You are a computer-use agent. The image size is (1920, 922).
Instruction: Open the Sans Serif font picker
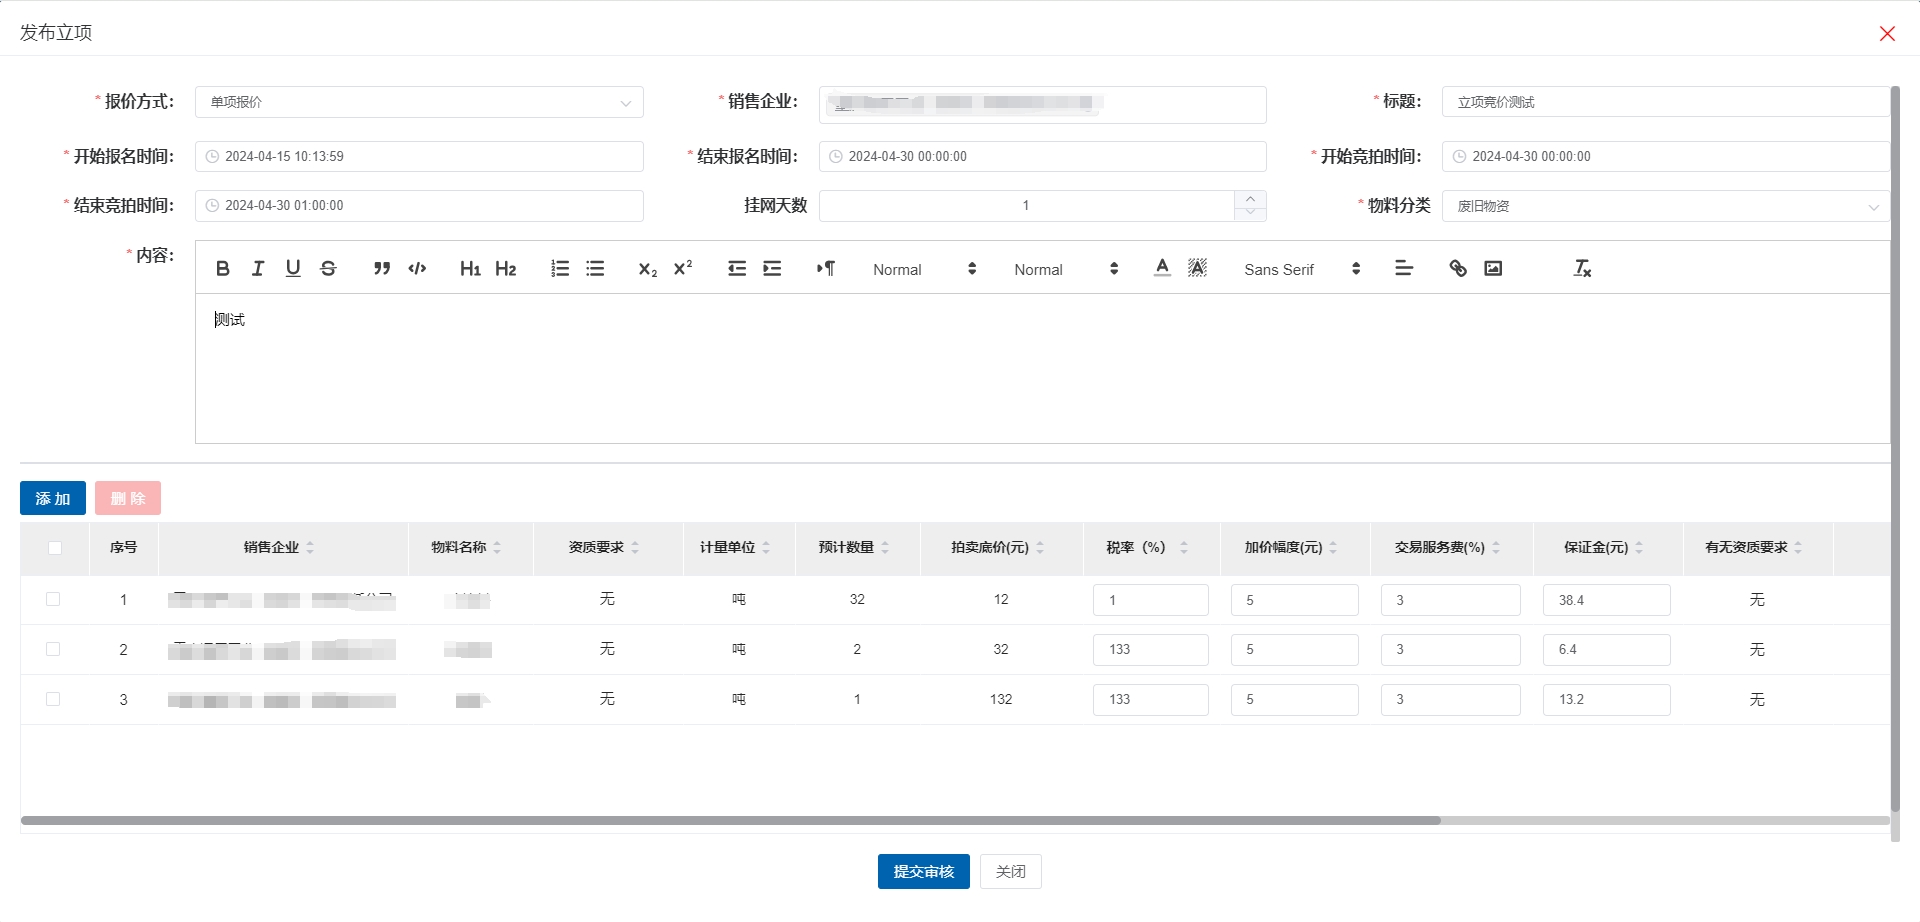(1301, 269)
